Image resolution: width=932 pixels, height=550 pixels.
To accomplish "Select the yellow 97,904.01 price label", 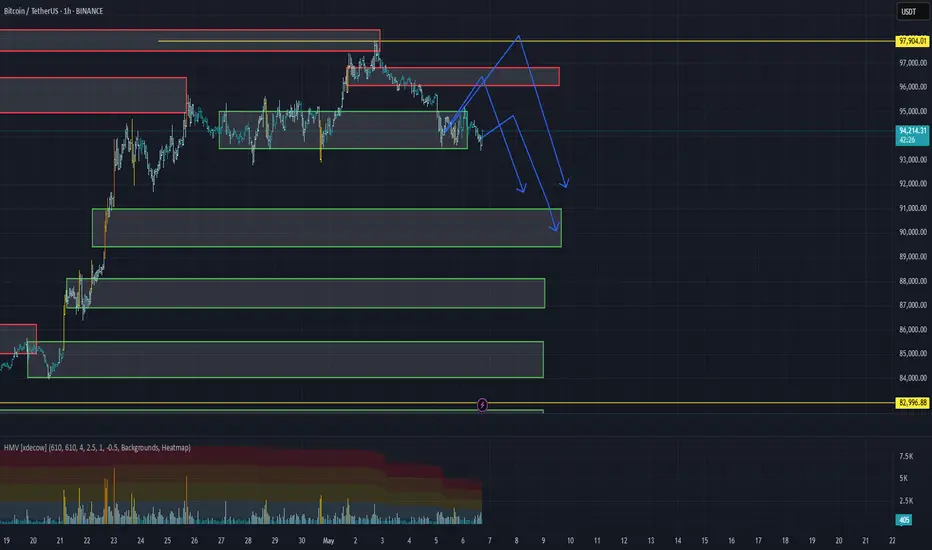I will (x=912, y=41).
